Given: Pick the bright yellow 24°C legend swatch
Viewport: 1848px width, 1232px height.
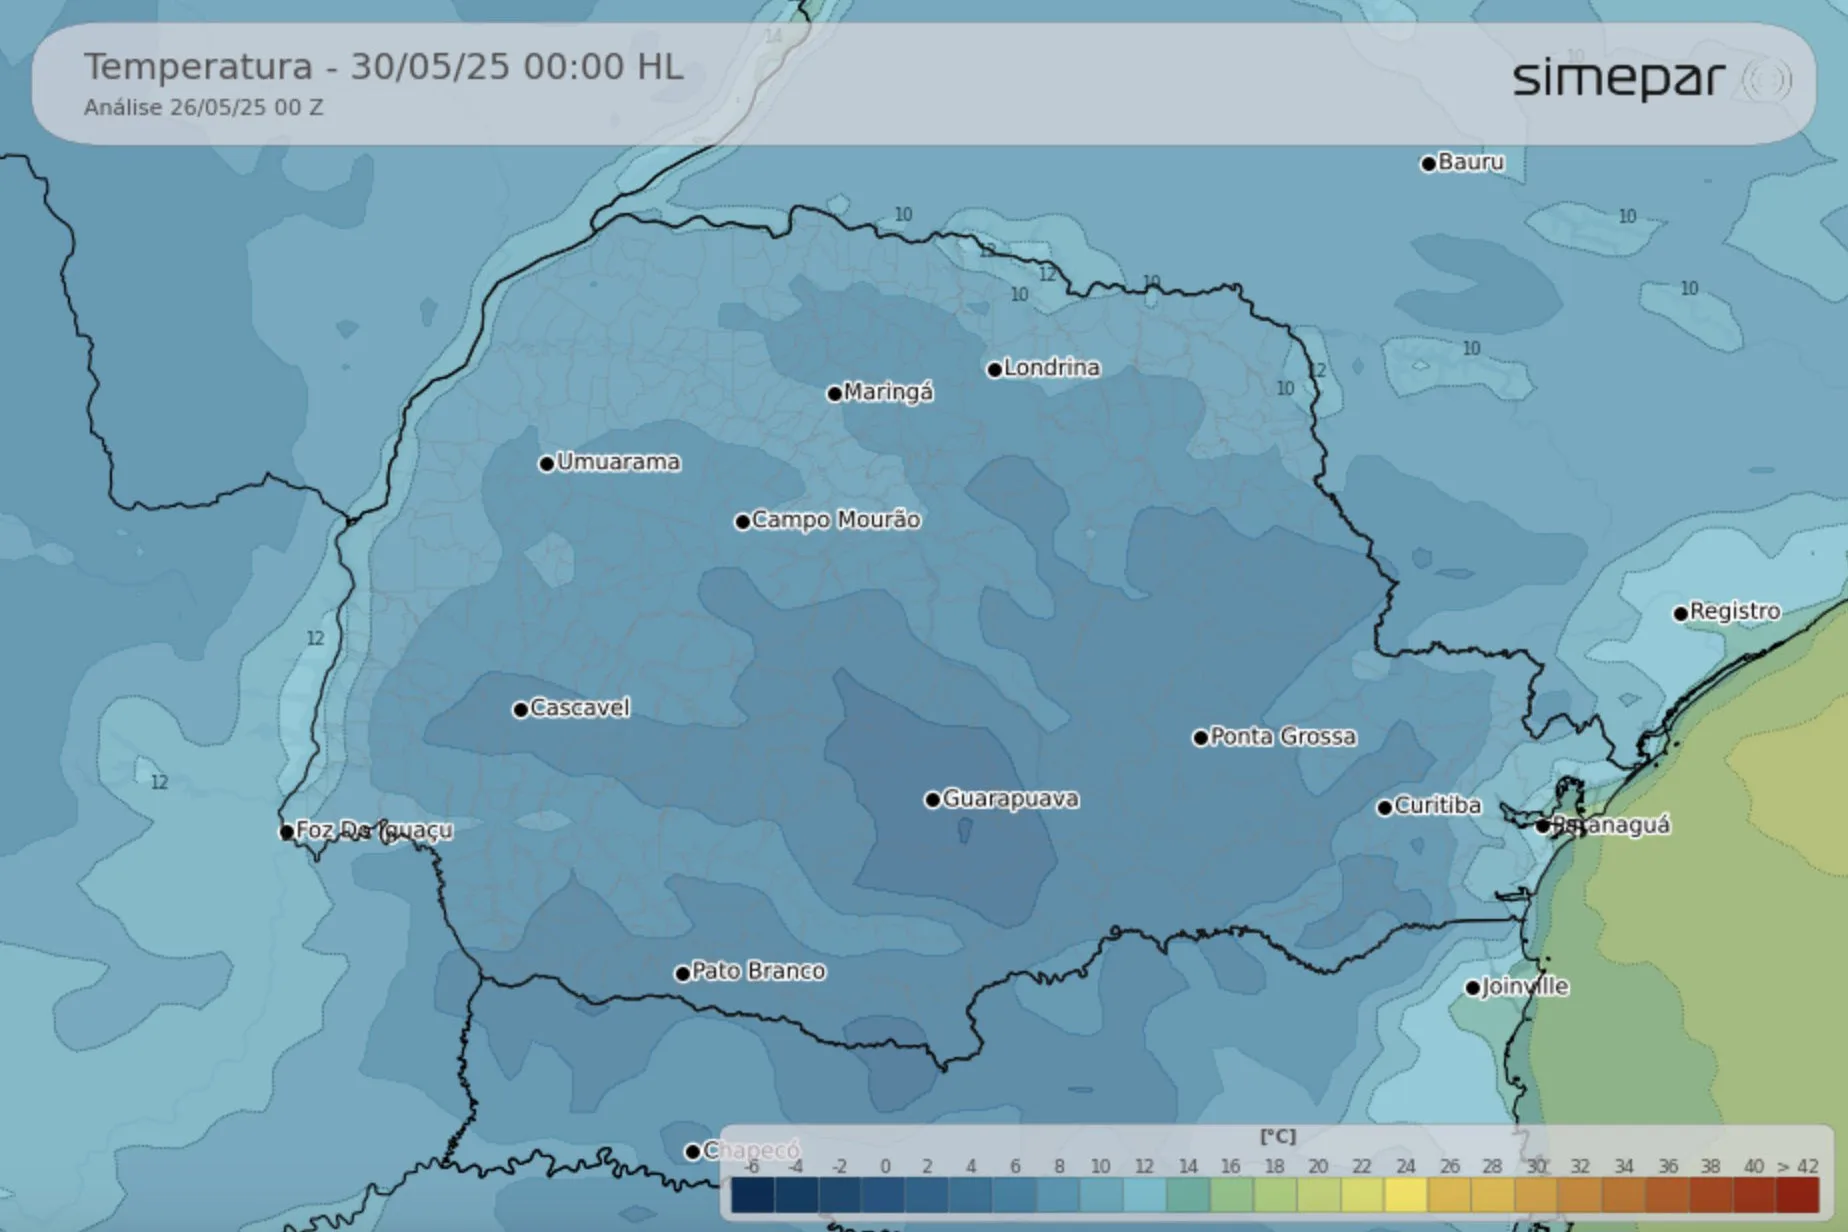Looking at the screenshot, I should point(1405,1195).
